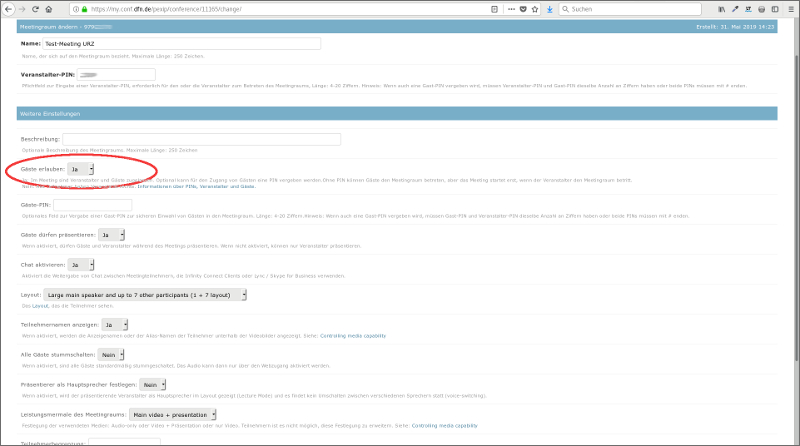The height and width of the screenshot is (446, 800).
Task: Open the Firefox downloads arrow
Action: 548,8
